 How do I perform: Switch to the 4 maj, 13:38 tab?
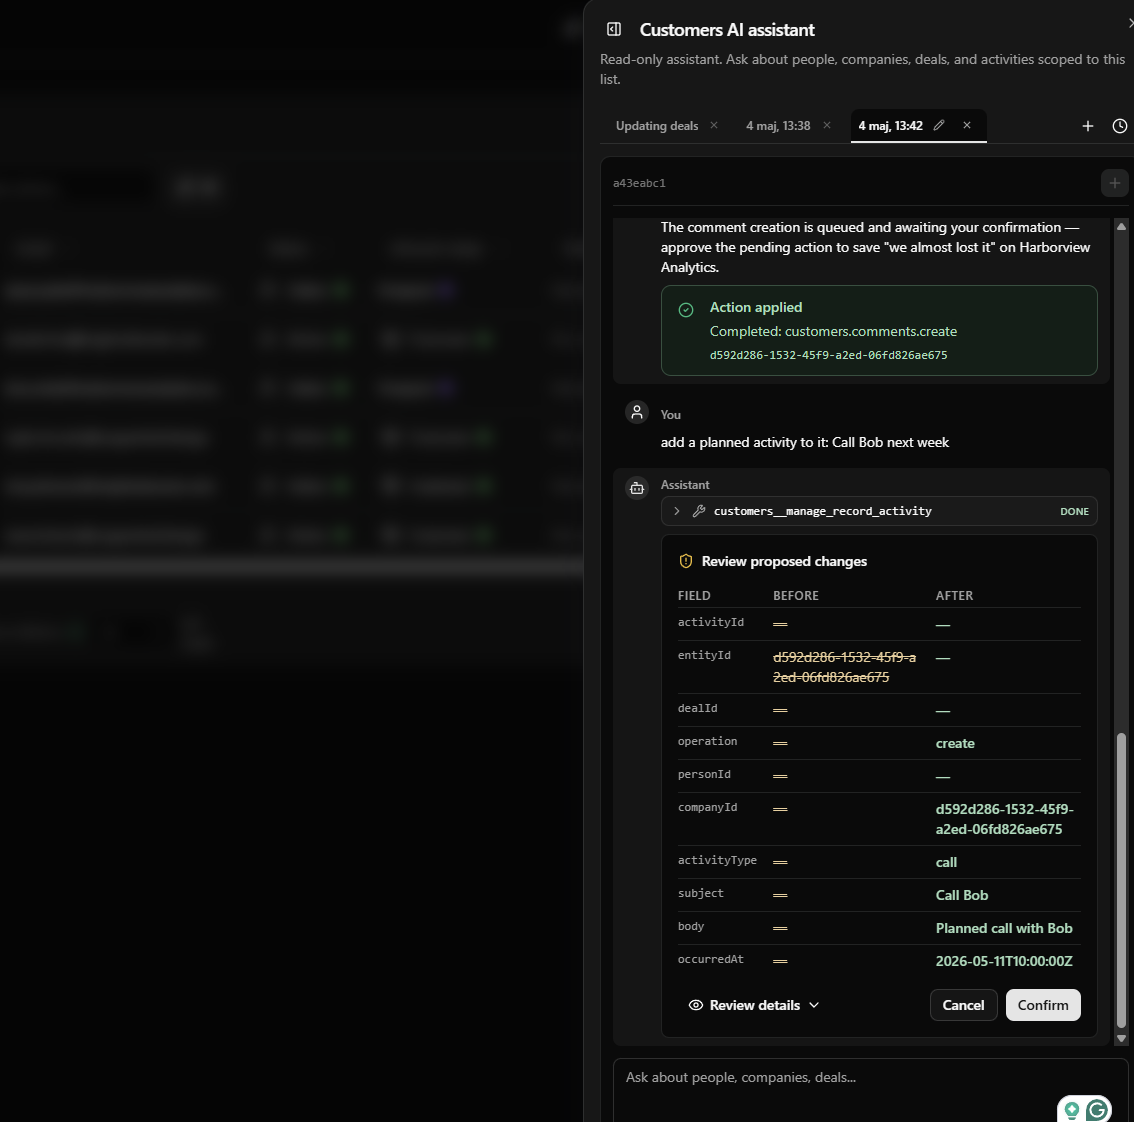[778, 126]
